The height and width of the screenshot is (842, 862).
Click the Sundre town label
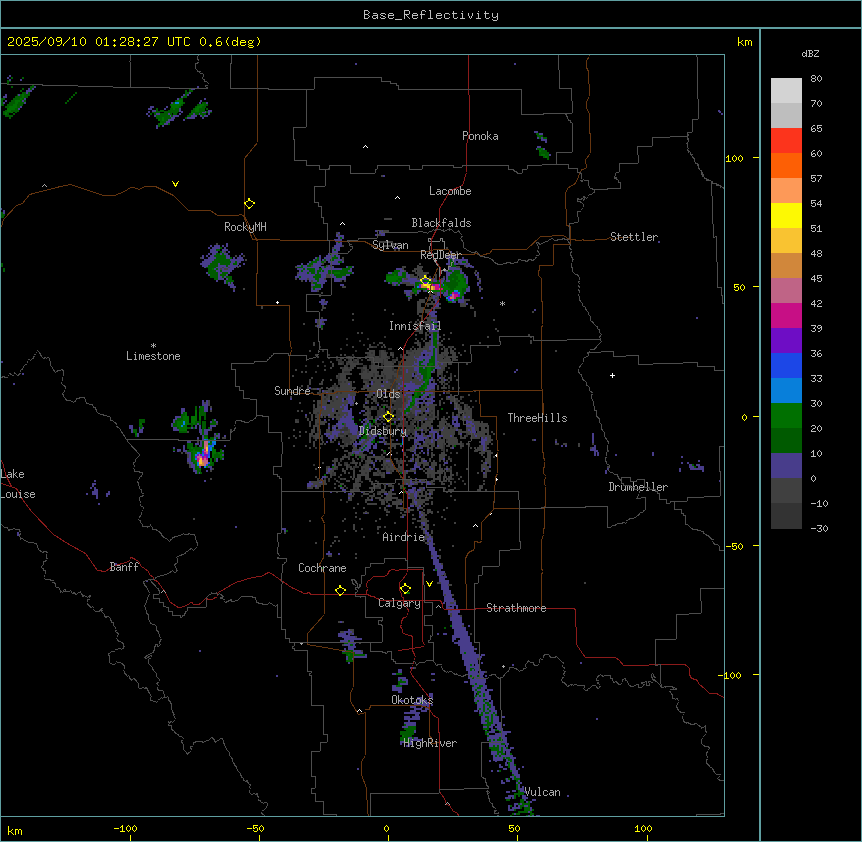click(x=292, y=391)
